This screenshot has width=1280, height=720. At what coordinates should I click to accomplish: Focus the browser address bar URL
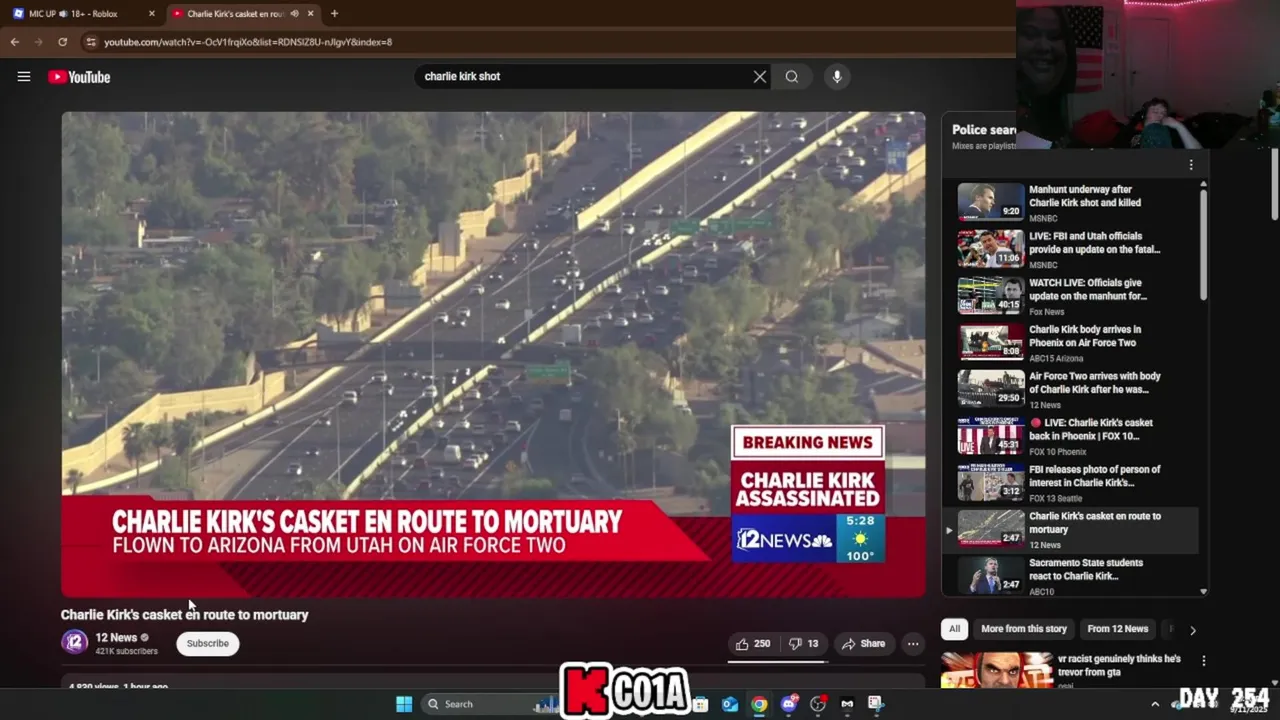click(248, 42)
